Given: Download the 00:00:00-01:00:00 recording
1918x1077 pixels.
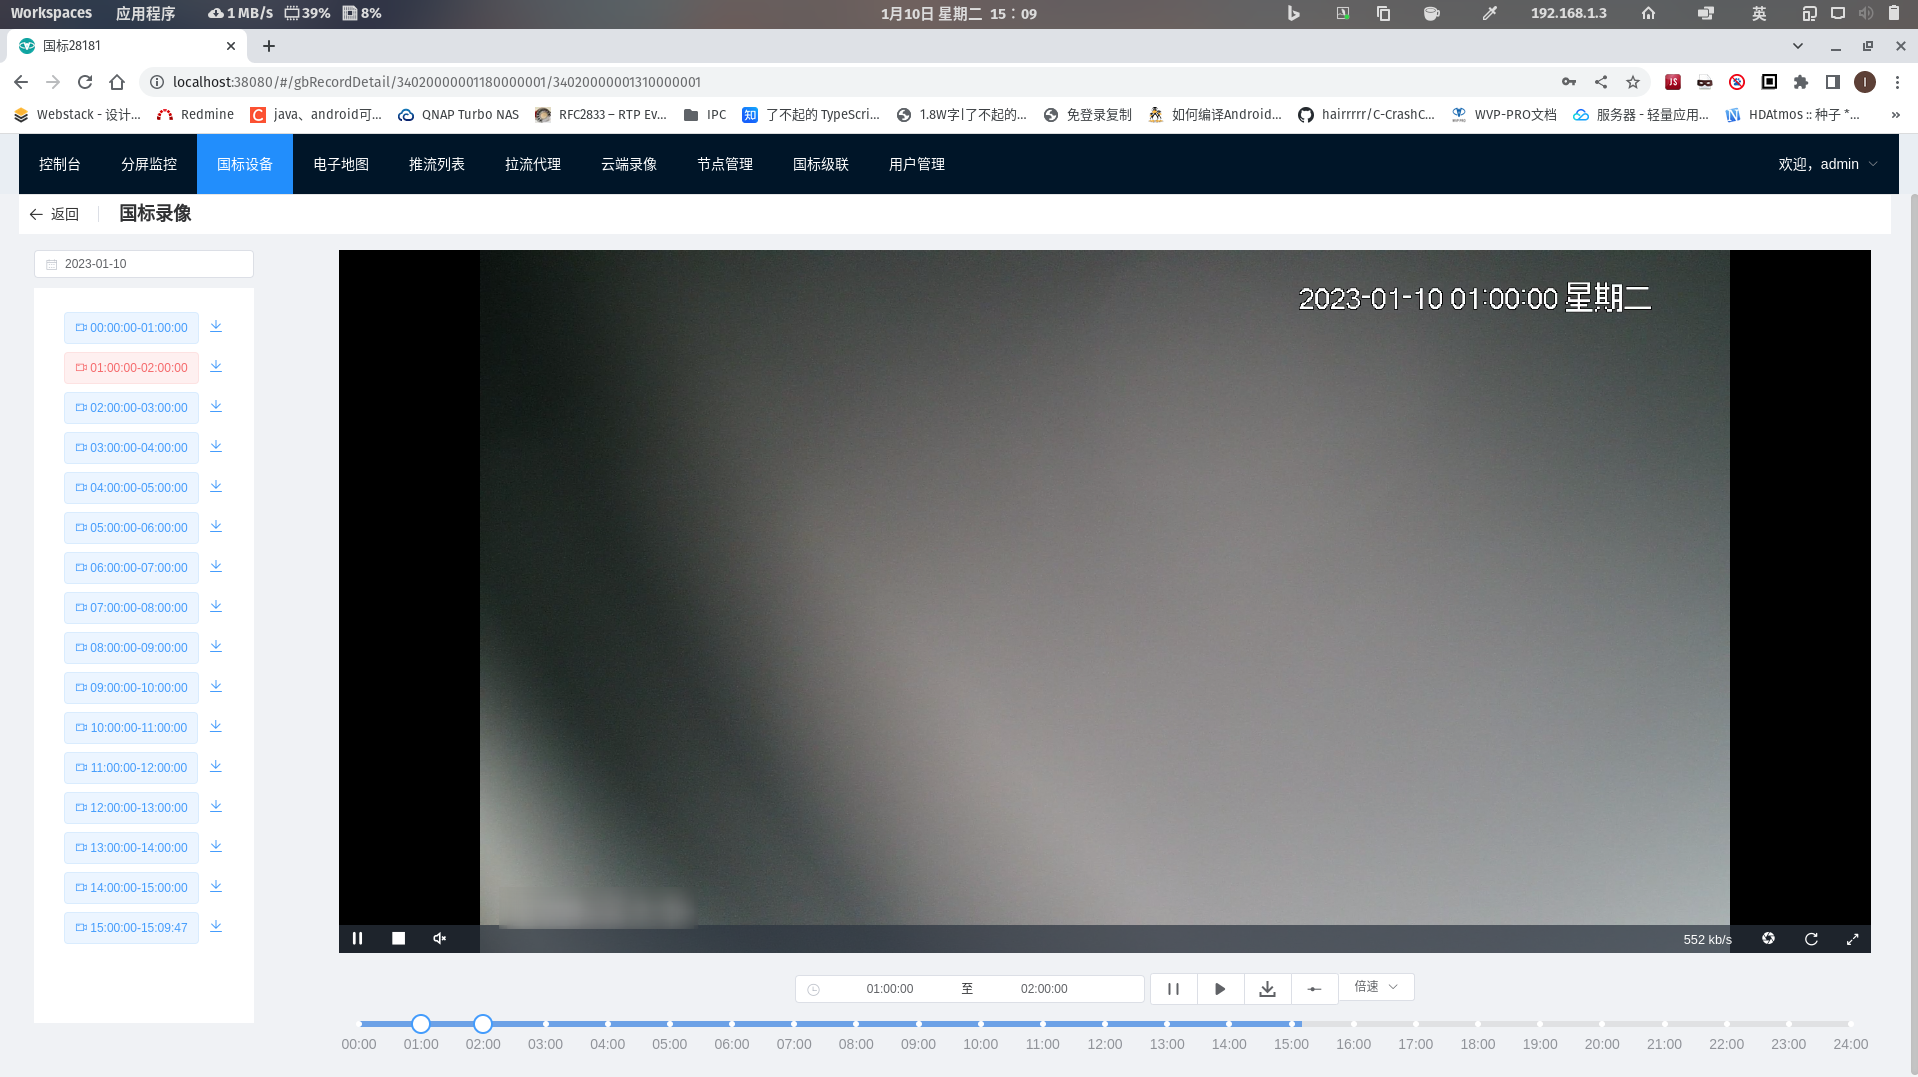Looking at the screenshot, I should click(216, 326).
